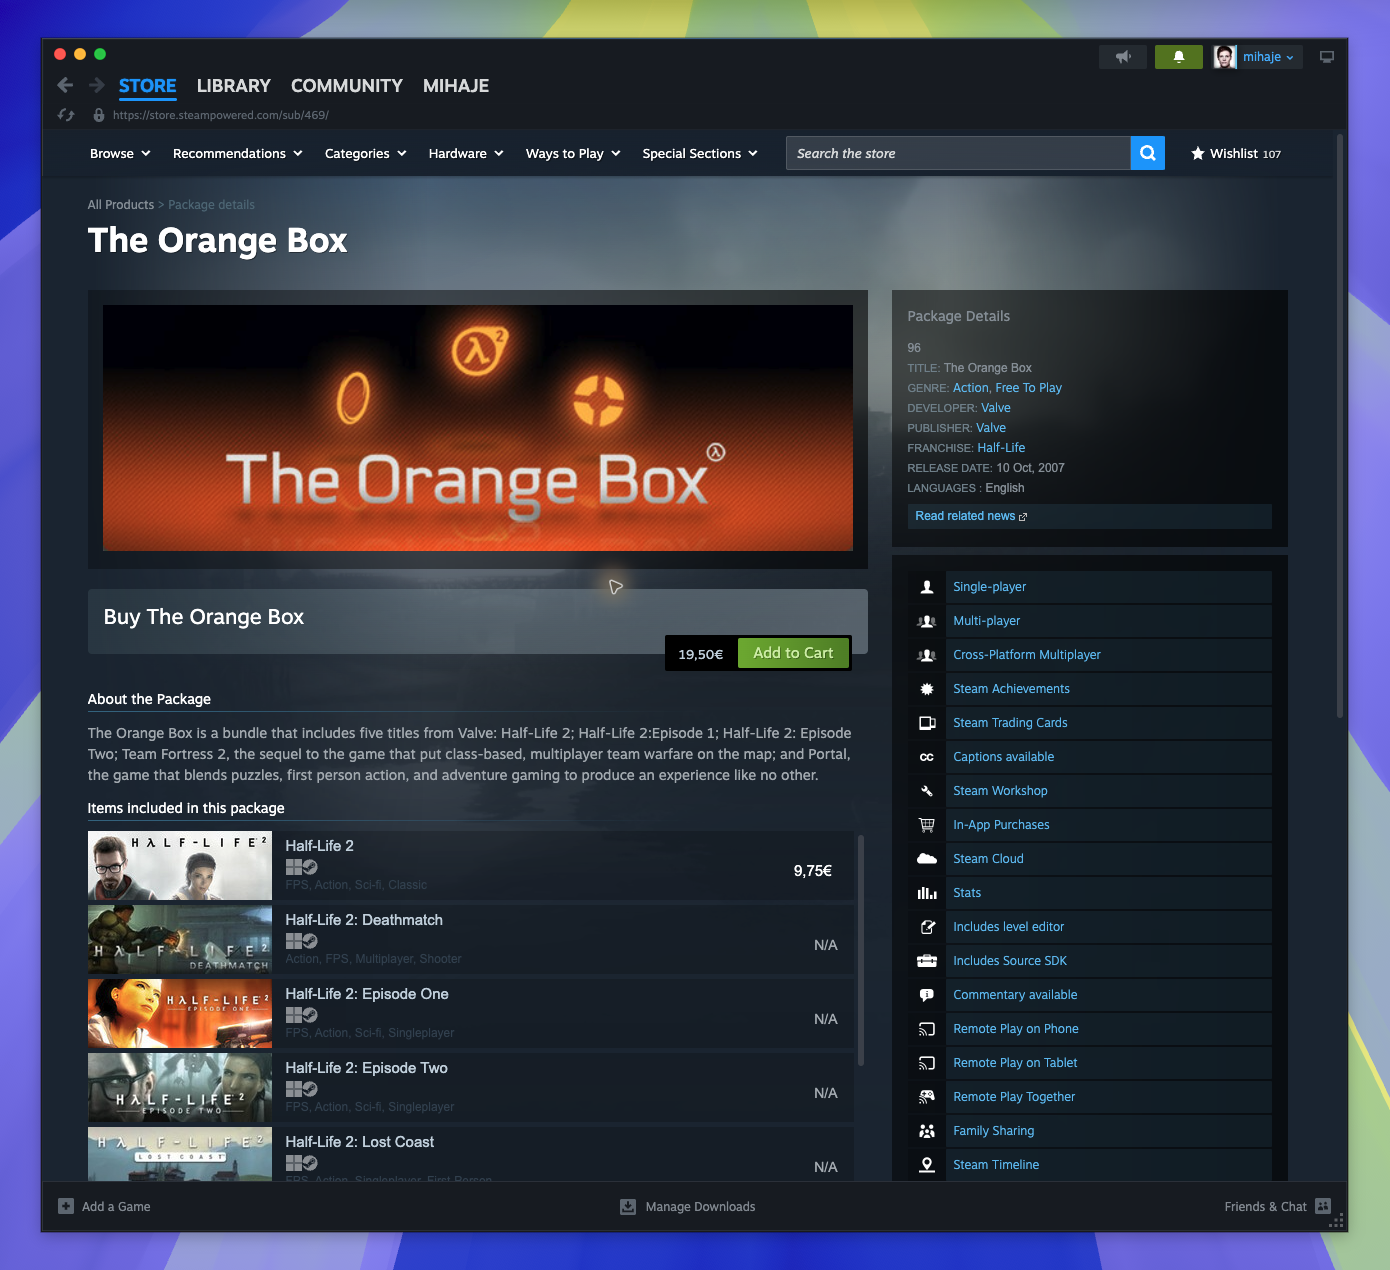Click the magnifier search button
The image size is (1390, 1270).
[x=1148, y=153]
